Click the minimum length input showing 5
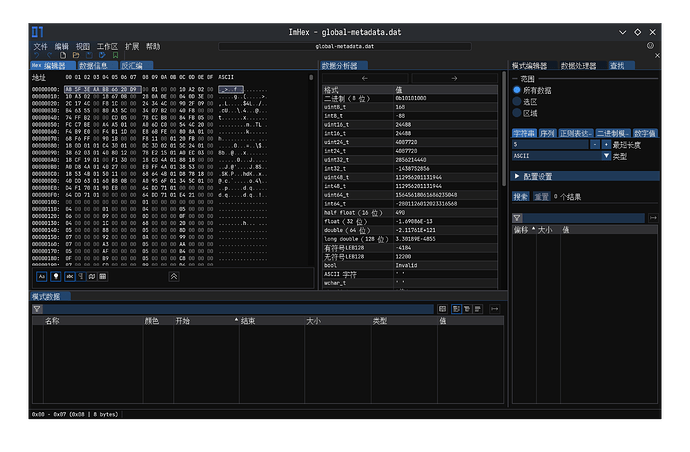This screenshot has width=690, height=452. point(550,144)
